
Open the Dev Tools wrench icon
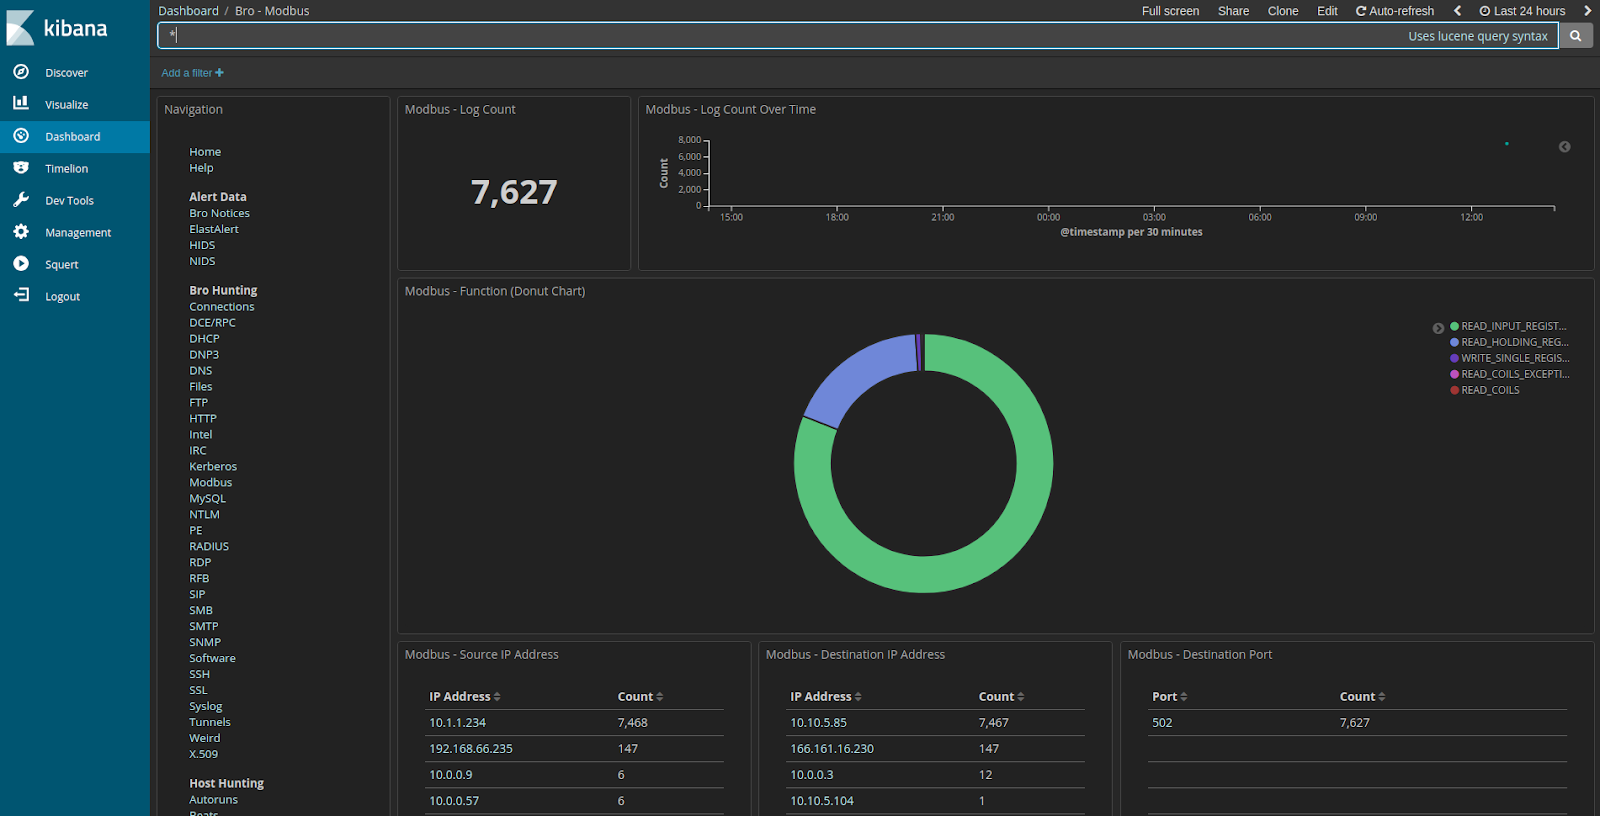[x=21, y=200]
